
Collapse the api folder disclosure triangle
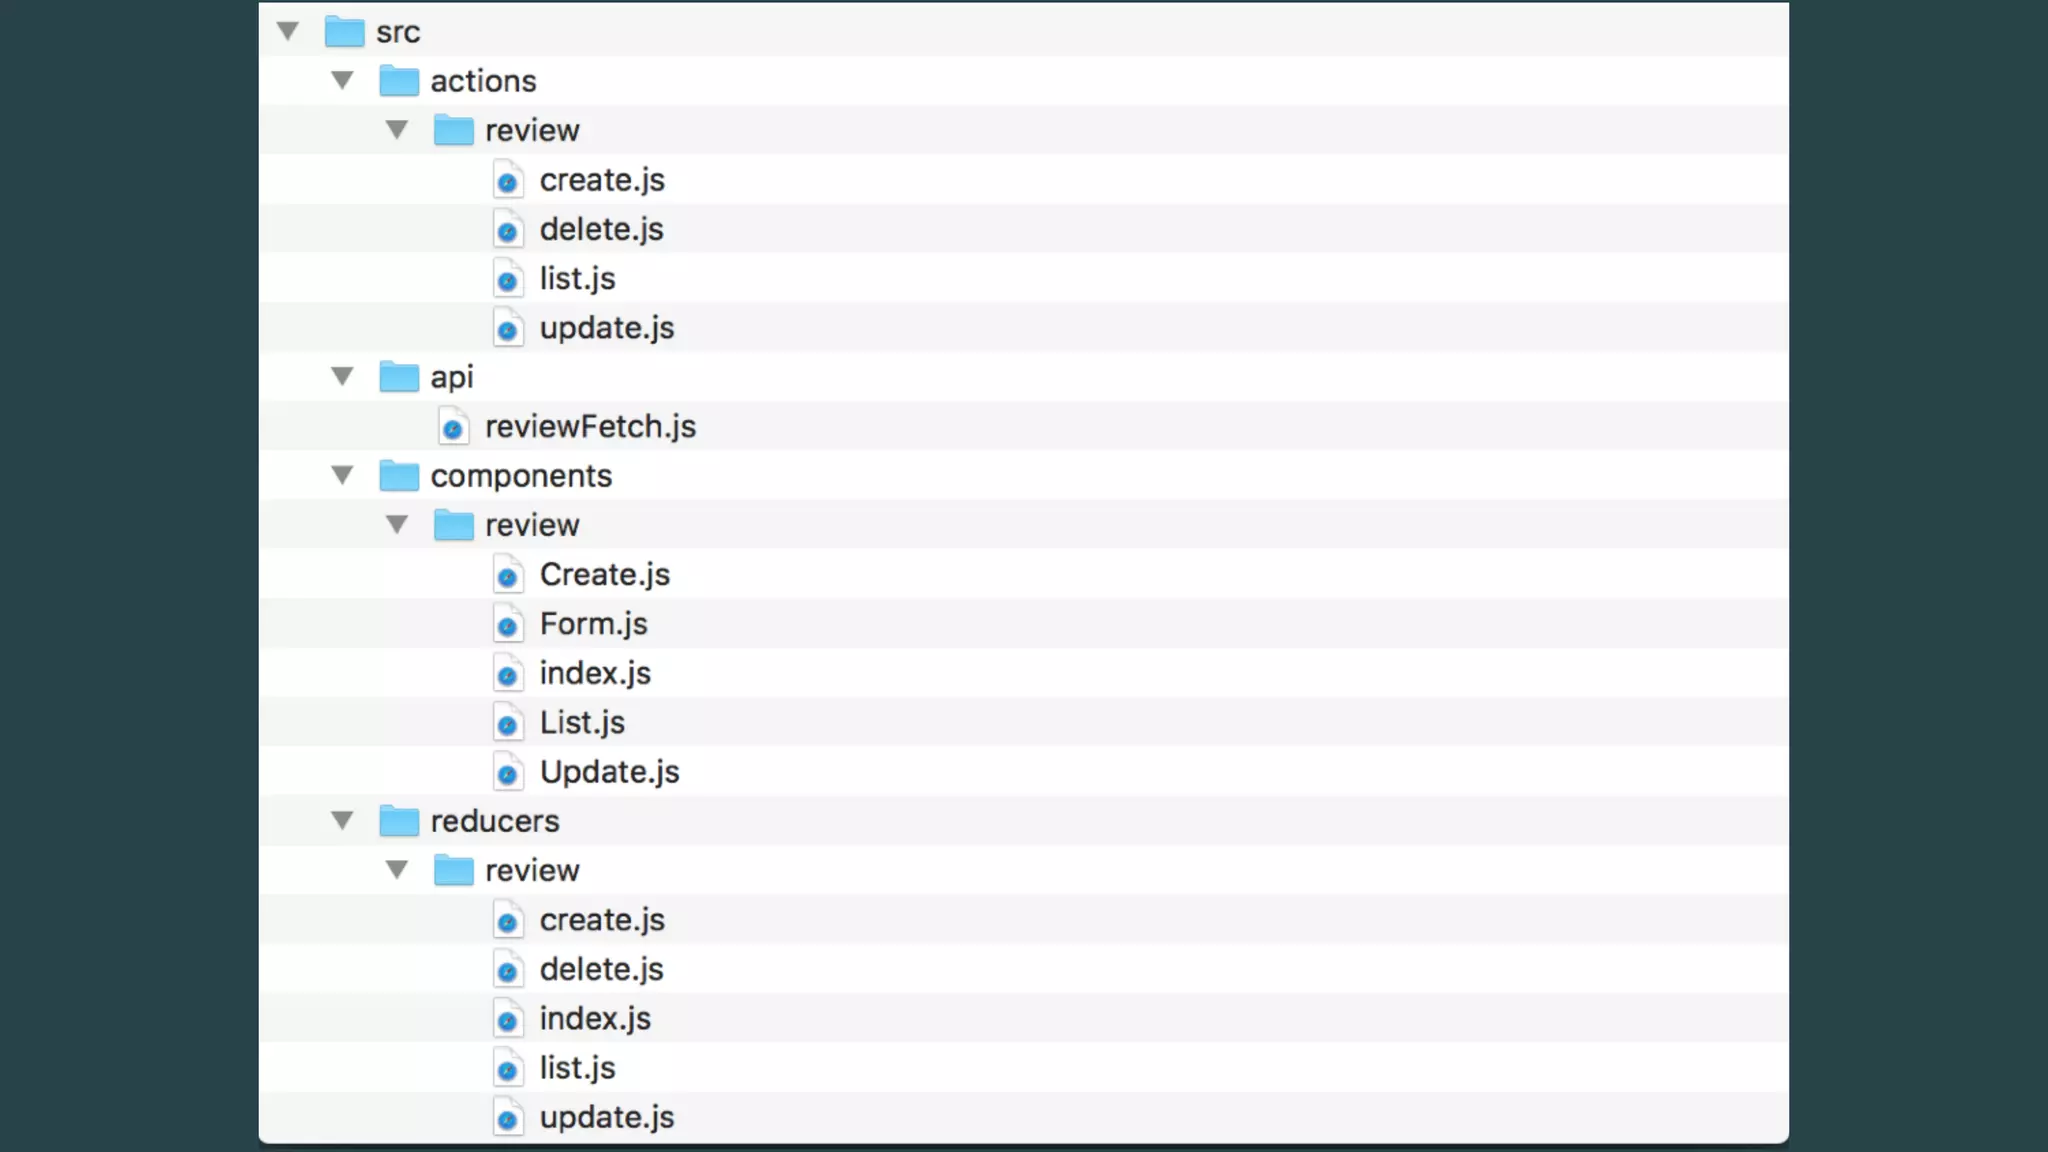click(343, 376)
